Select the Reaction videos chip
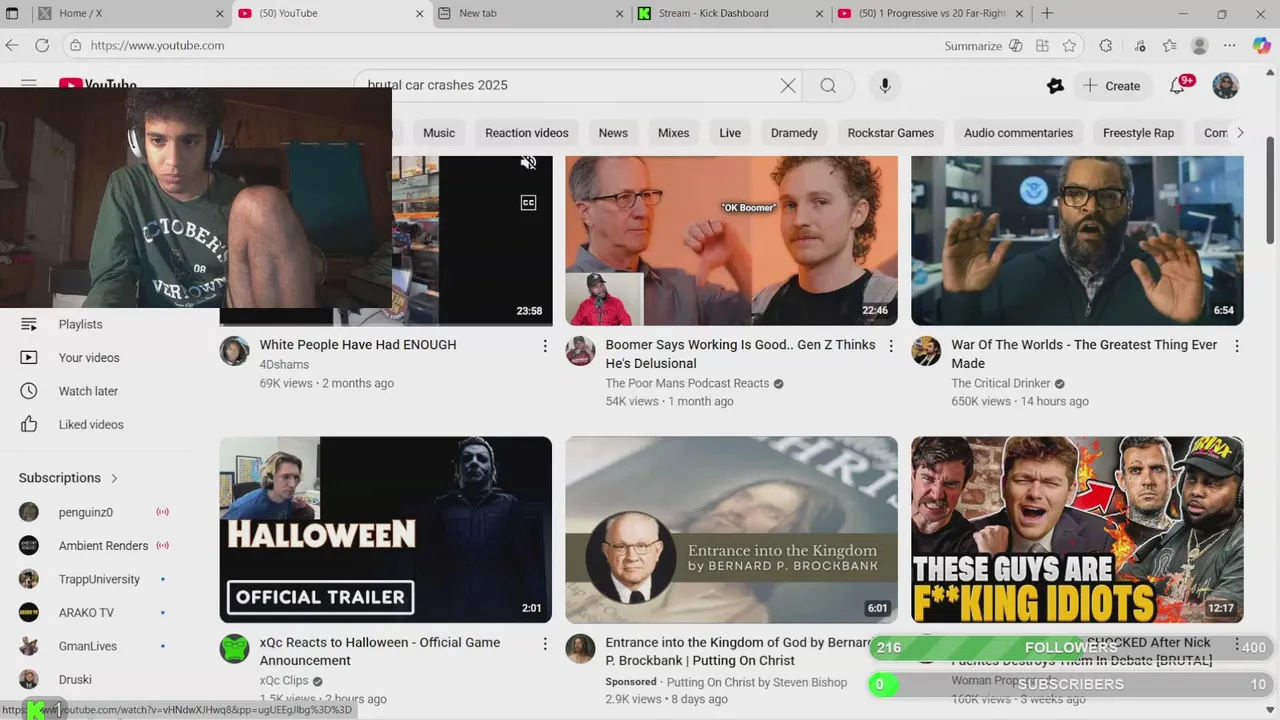Image resolution: width=1280 pixels, height=720 pixels. (x=527, y=133)
